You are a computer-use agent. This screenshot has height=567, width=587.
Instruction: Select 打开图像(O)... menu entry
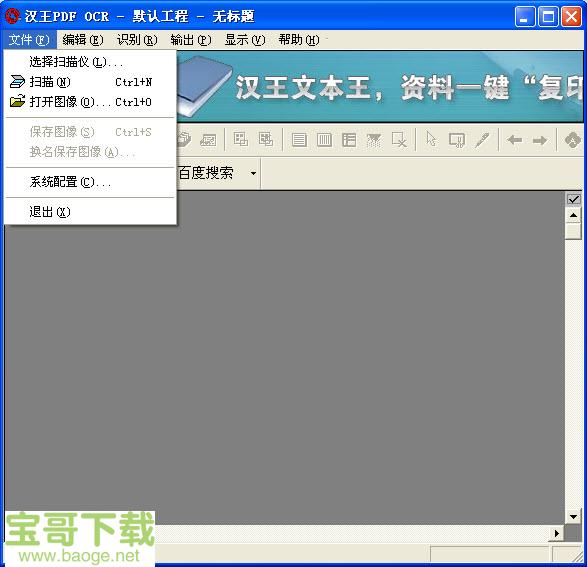(90, 102)
